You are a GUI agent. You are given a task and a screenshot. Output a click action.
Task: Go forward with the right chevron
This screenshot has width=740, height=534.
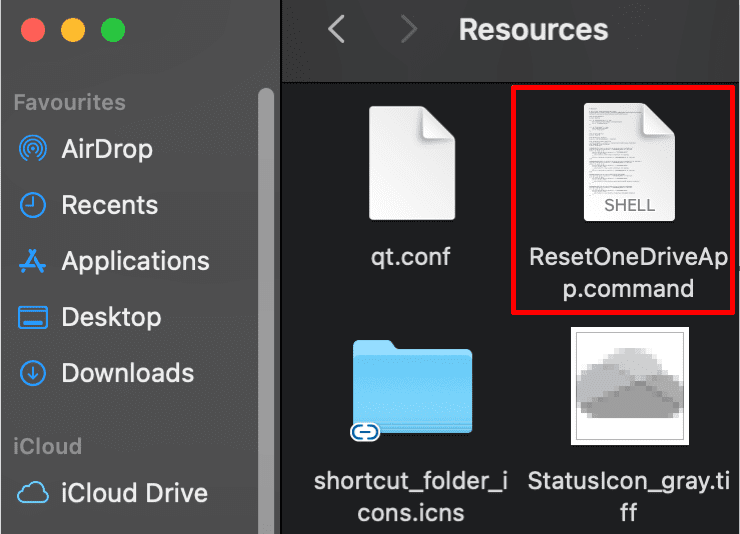408,30
